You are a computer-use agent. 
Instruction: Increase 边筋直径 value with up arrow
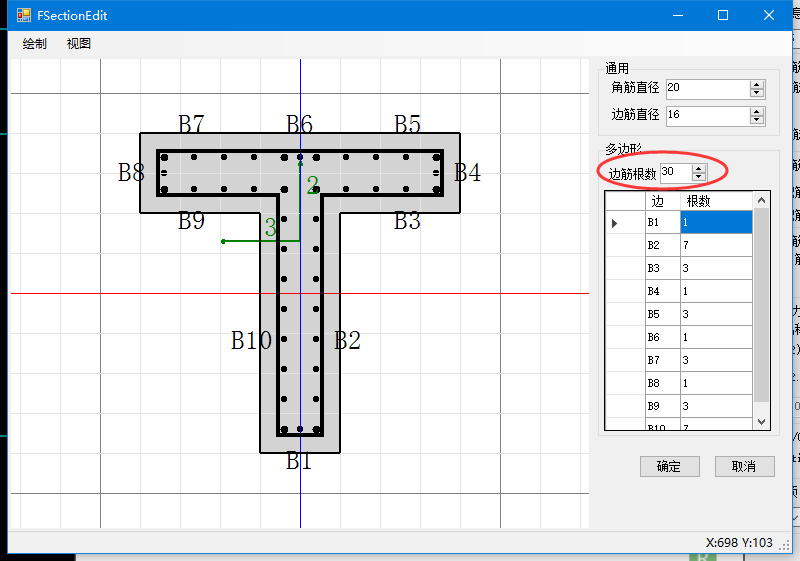[757, 111]
